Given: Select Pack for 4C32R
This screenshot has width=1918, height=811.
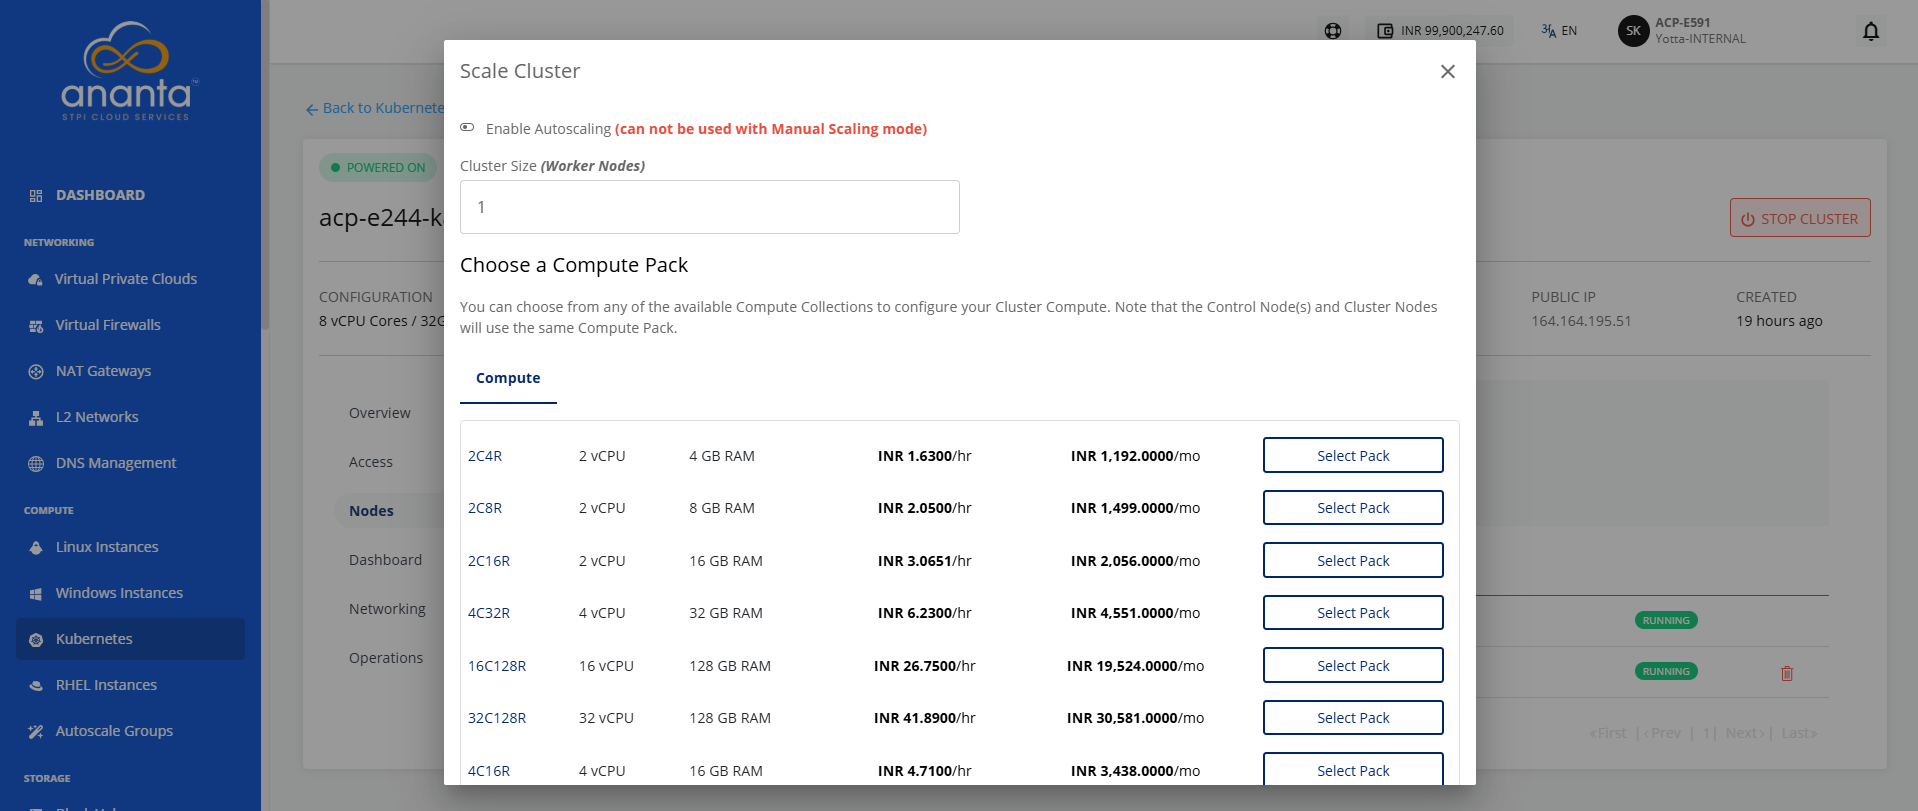Looking at the screenshot, I should pos(1353,613).
